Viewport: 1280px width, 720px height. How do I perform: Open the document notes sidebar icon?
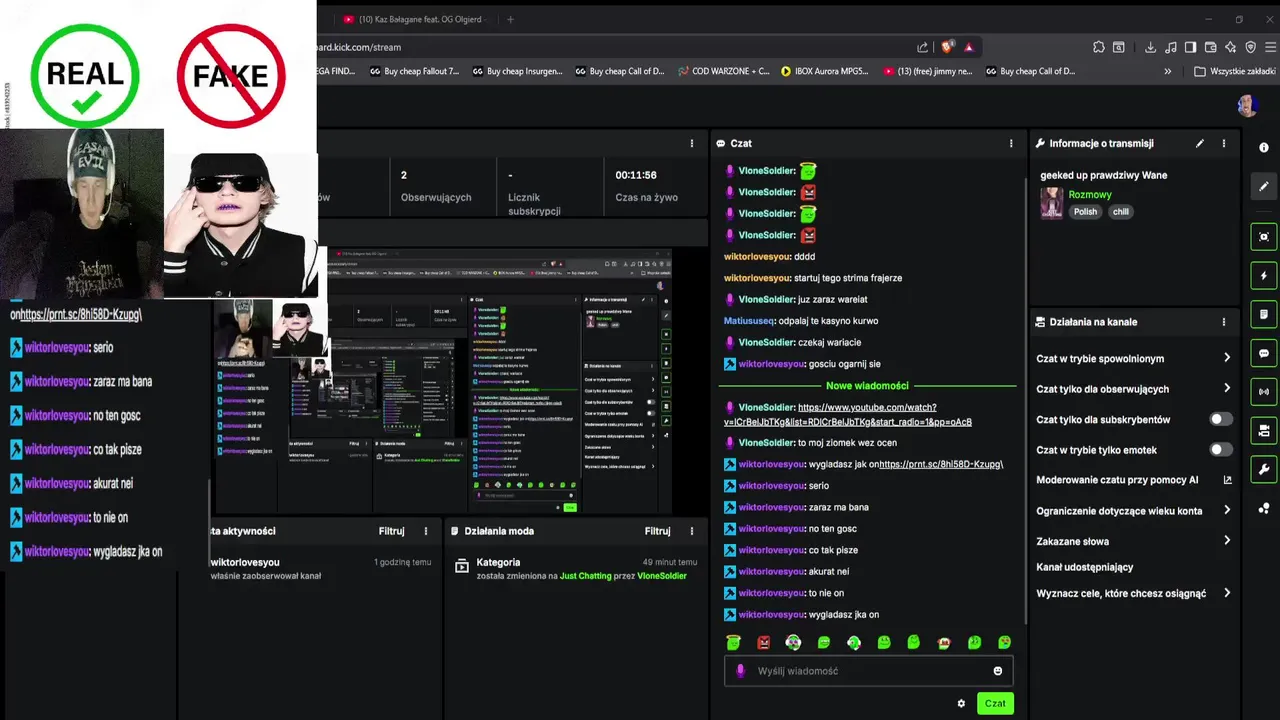pos(1264,314)
